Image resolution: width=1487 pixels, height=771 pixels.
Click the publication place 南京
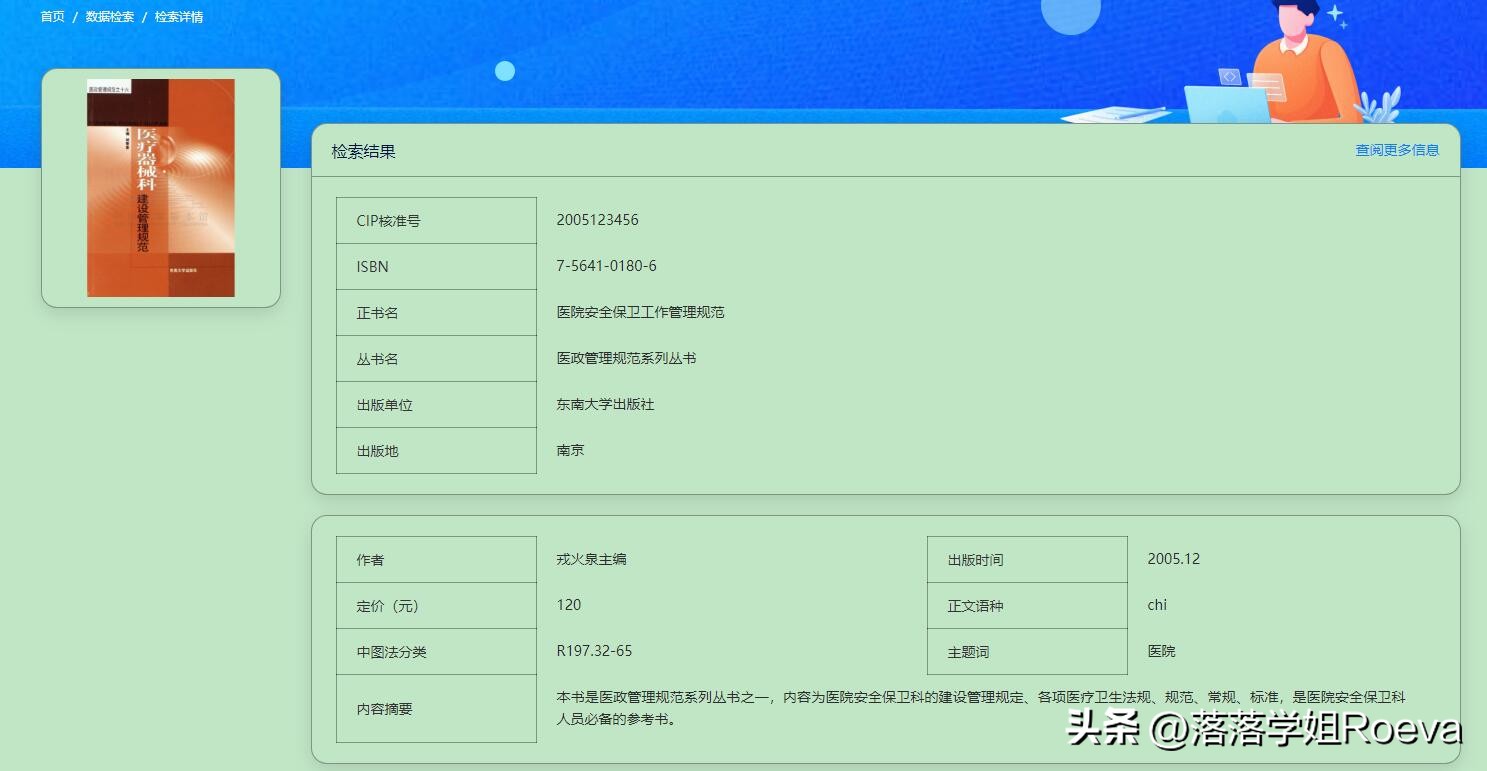[x=569, y=450]
